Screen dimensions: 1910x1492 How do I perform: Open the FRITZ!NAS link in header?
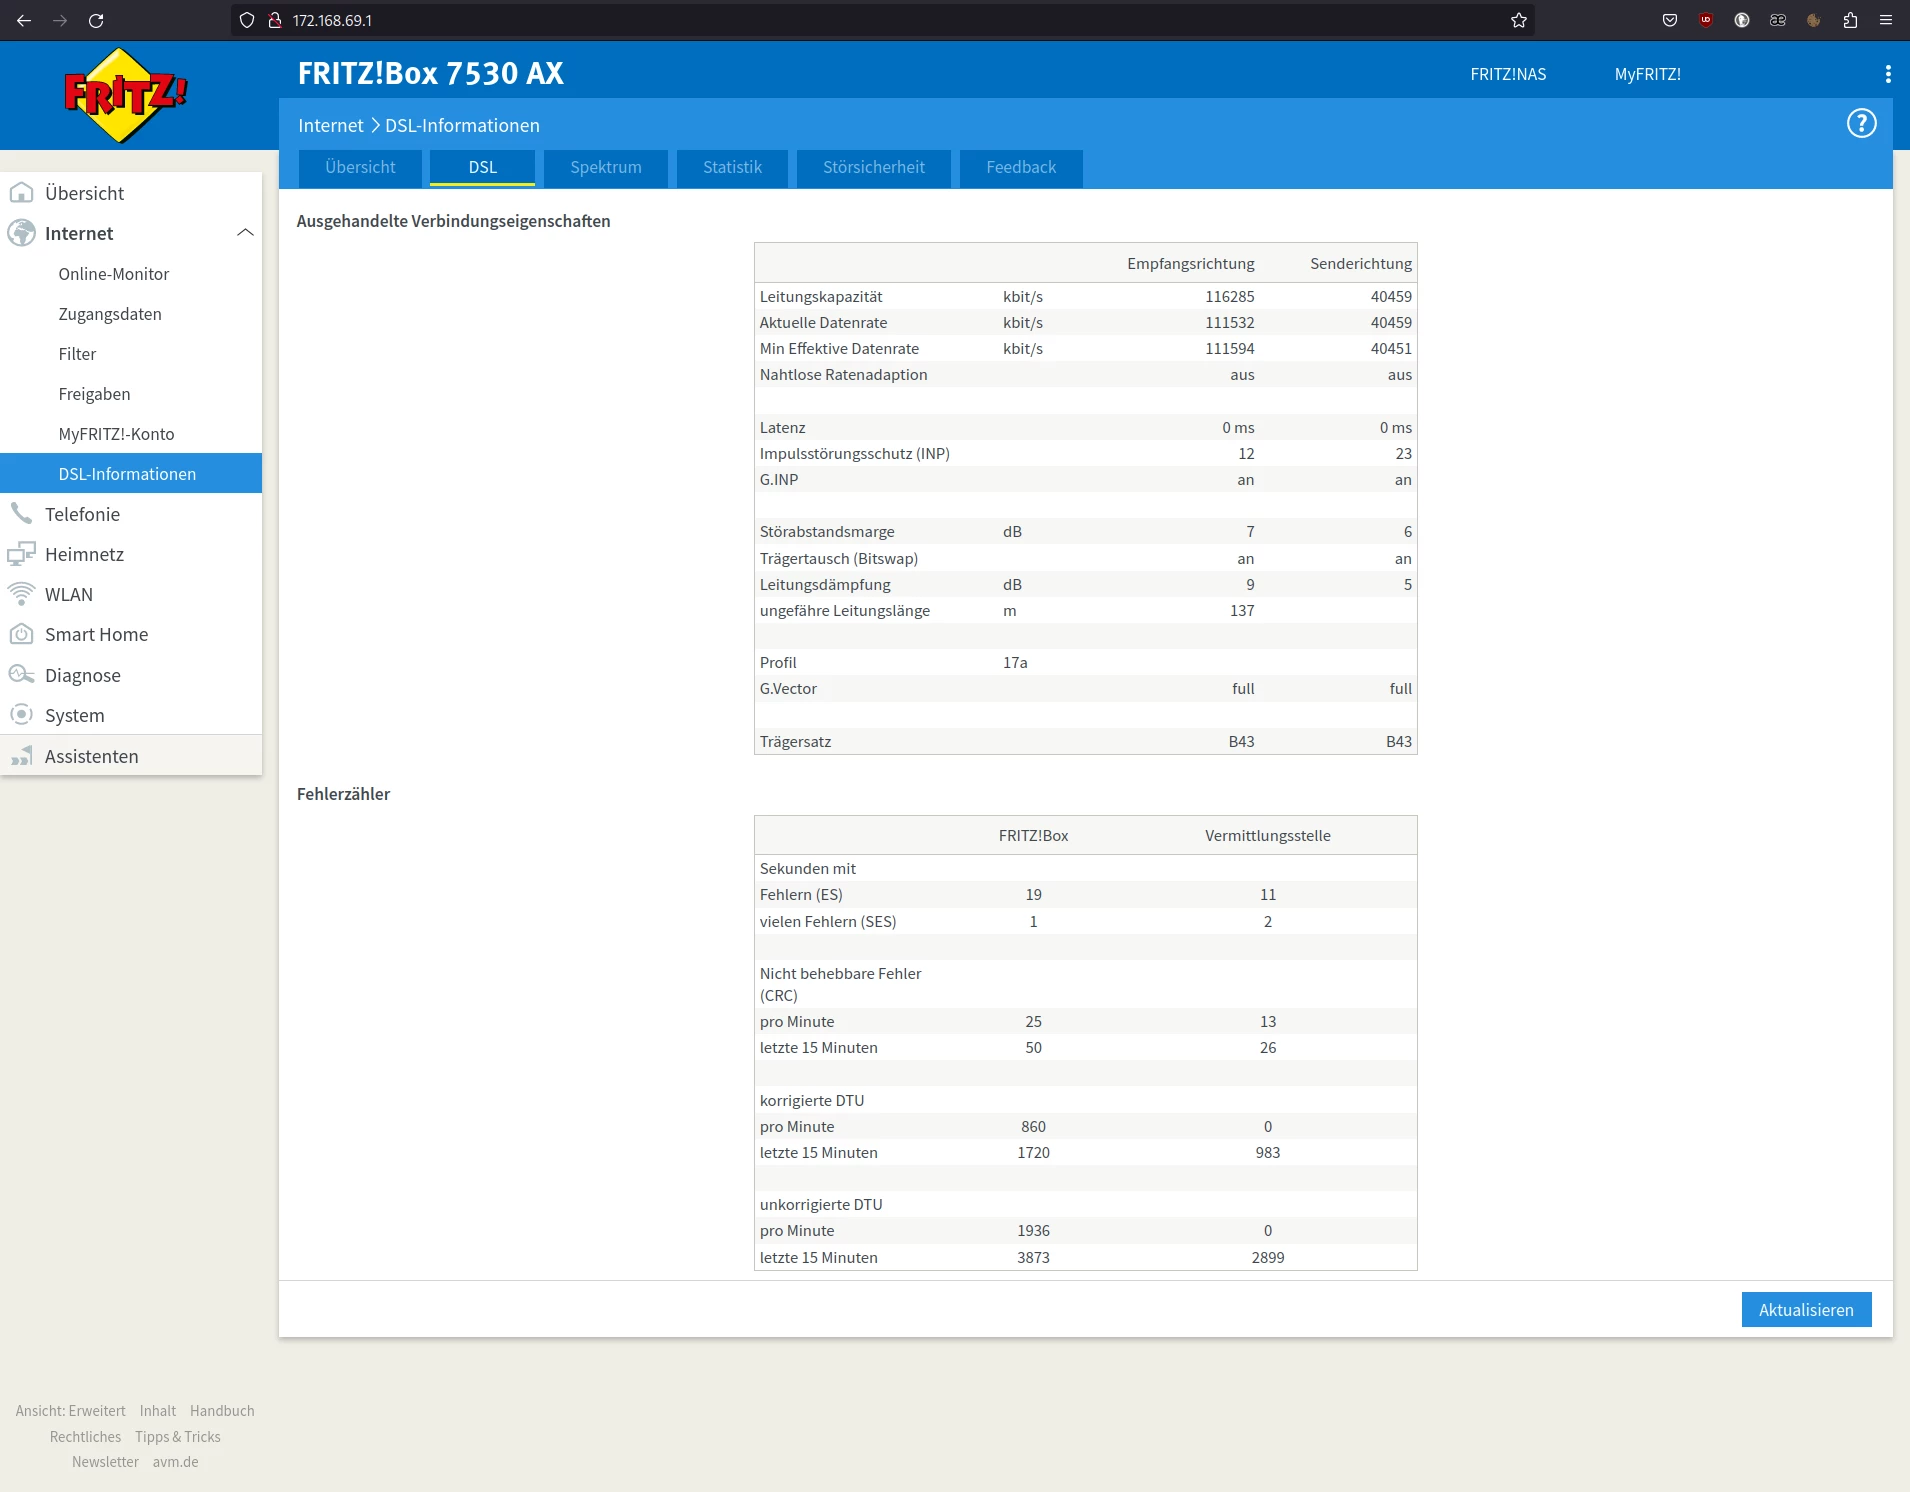coord(1507,74)
